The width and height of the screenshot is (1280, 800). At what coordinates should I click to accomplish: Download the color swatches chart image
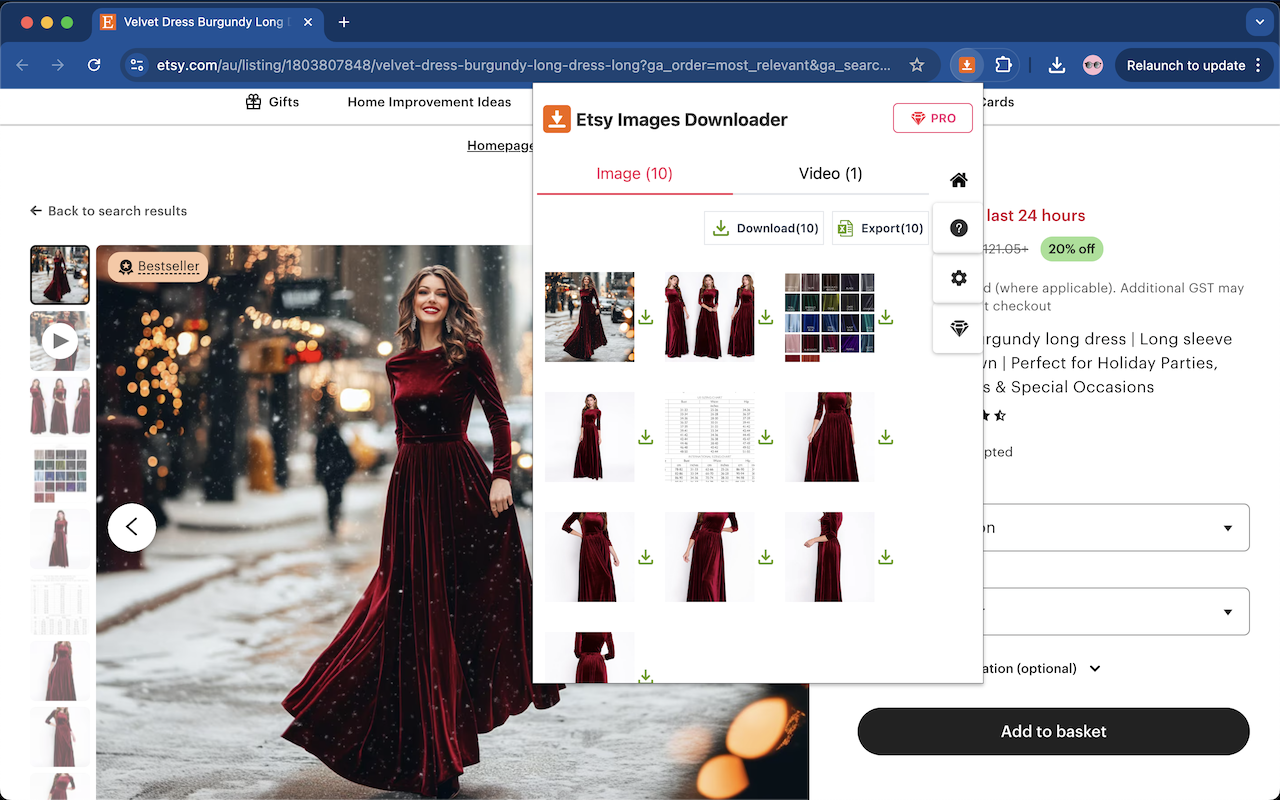(x=885, y=317)
